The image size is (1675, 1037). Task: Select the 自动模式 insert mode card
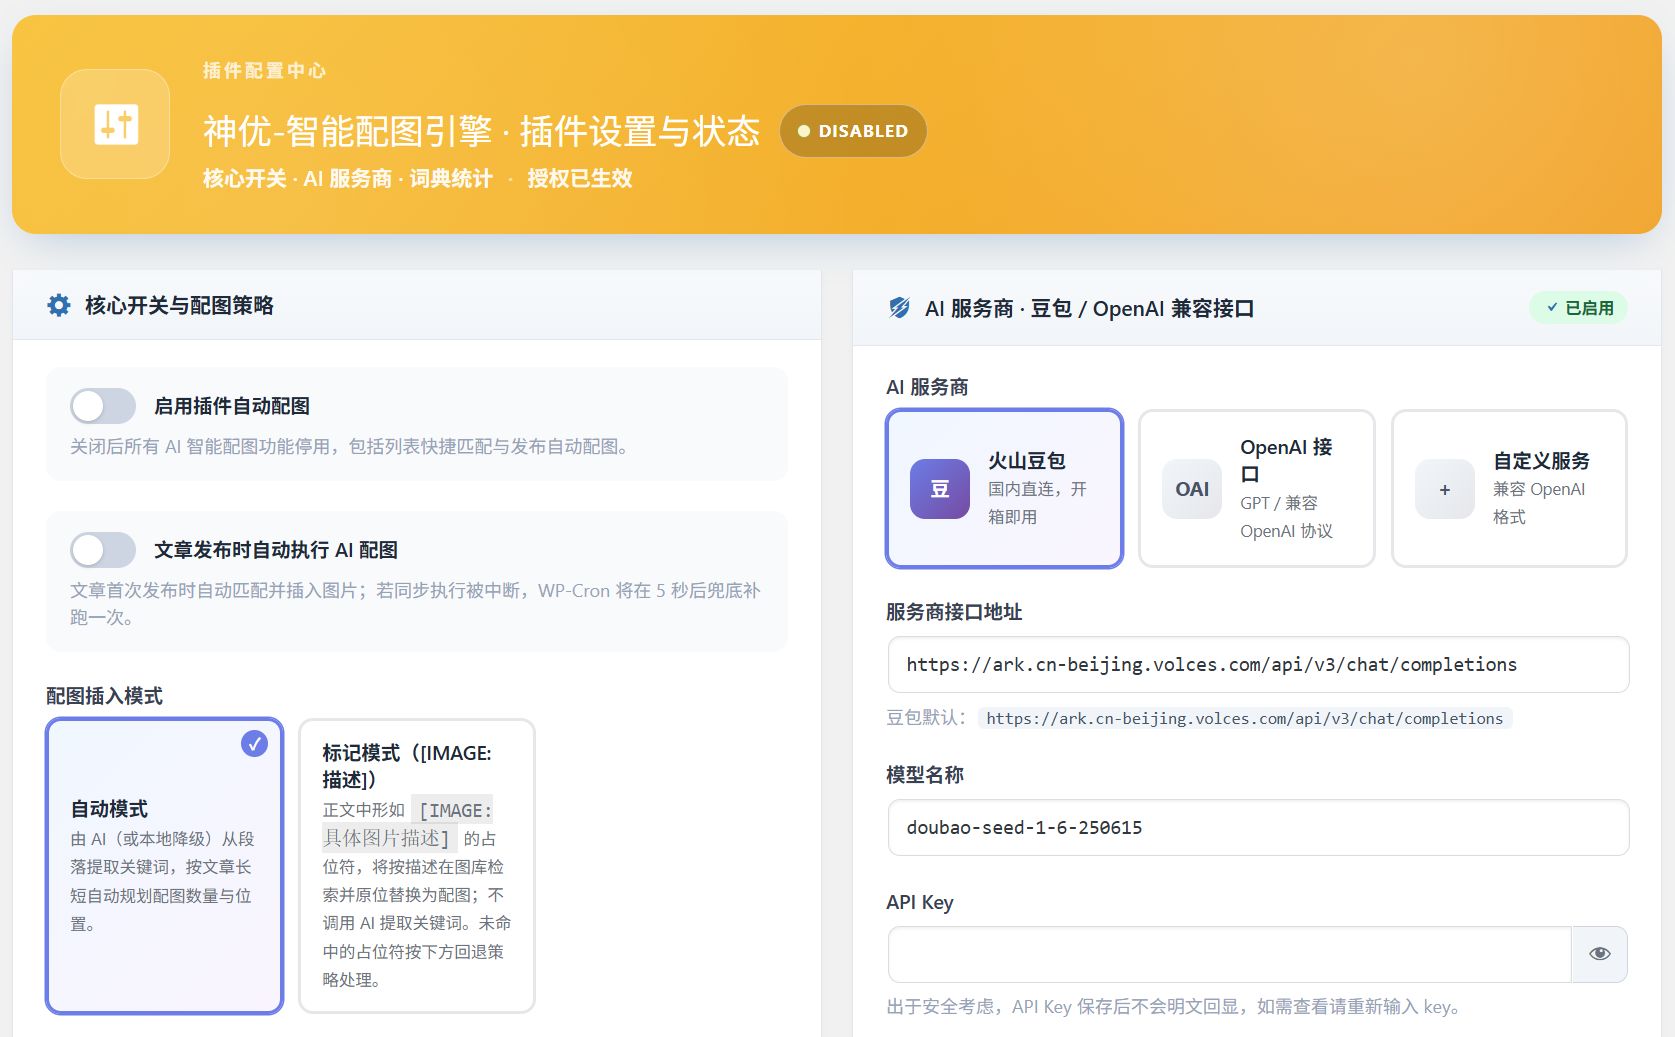[x=165, y=866]
